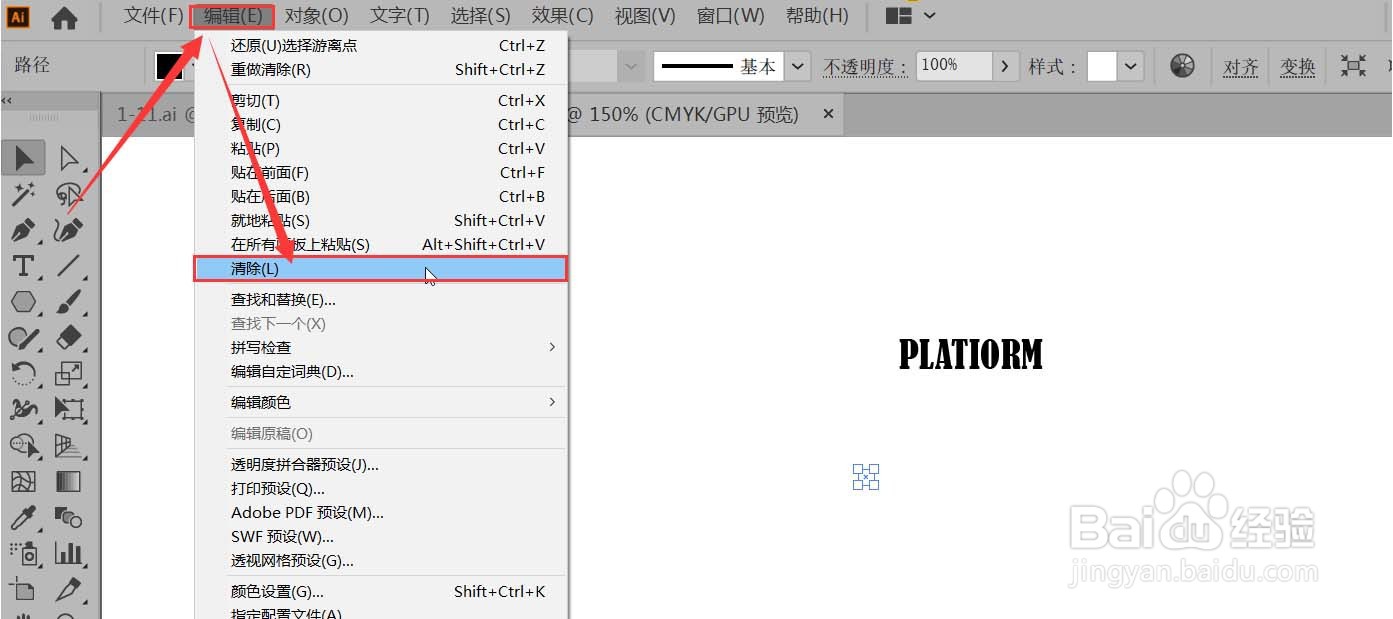Select the Column Graph tool
The image size is (1393, 619).
pyautogui.click(x=68, y=553)
